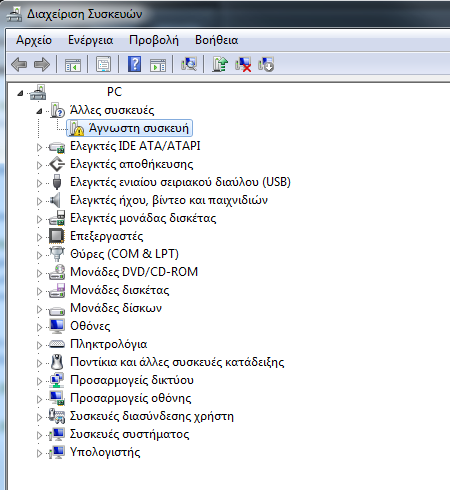450x490 pixels.
Task: Select the Επεξεργαστές tree item
Action: (x=106, y=236)
